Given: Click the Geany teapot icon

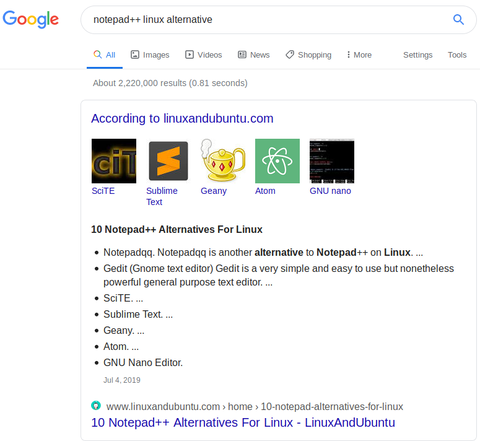Looking at the screenshot, I should coord(223,161).
